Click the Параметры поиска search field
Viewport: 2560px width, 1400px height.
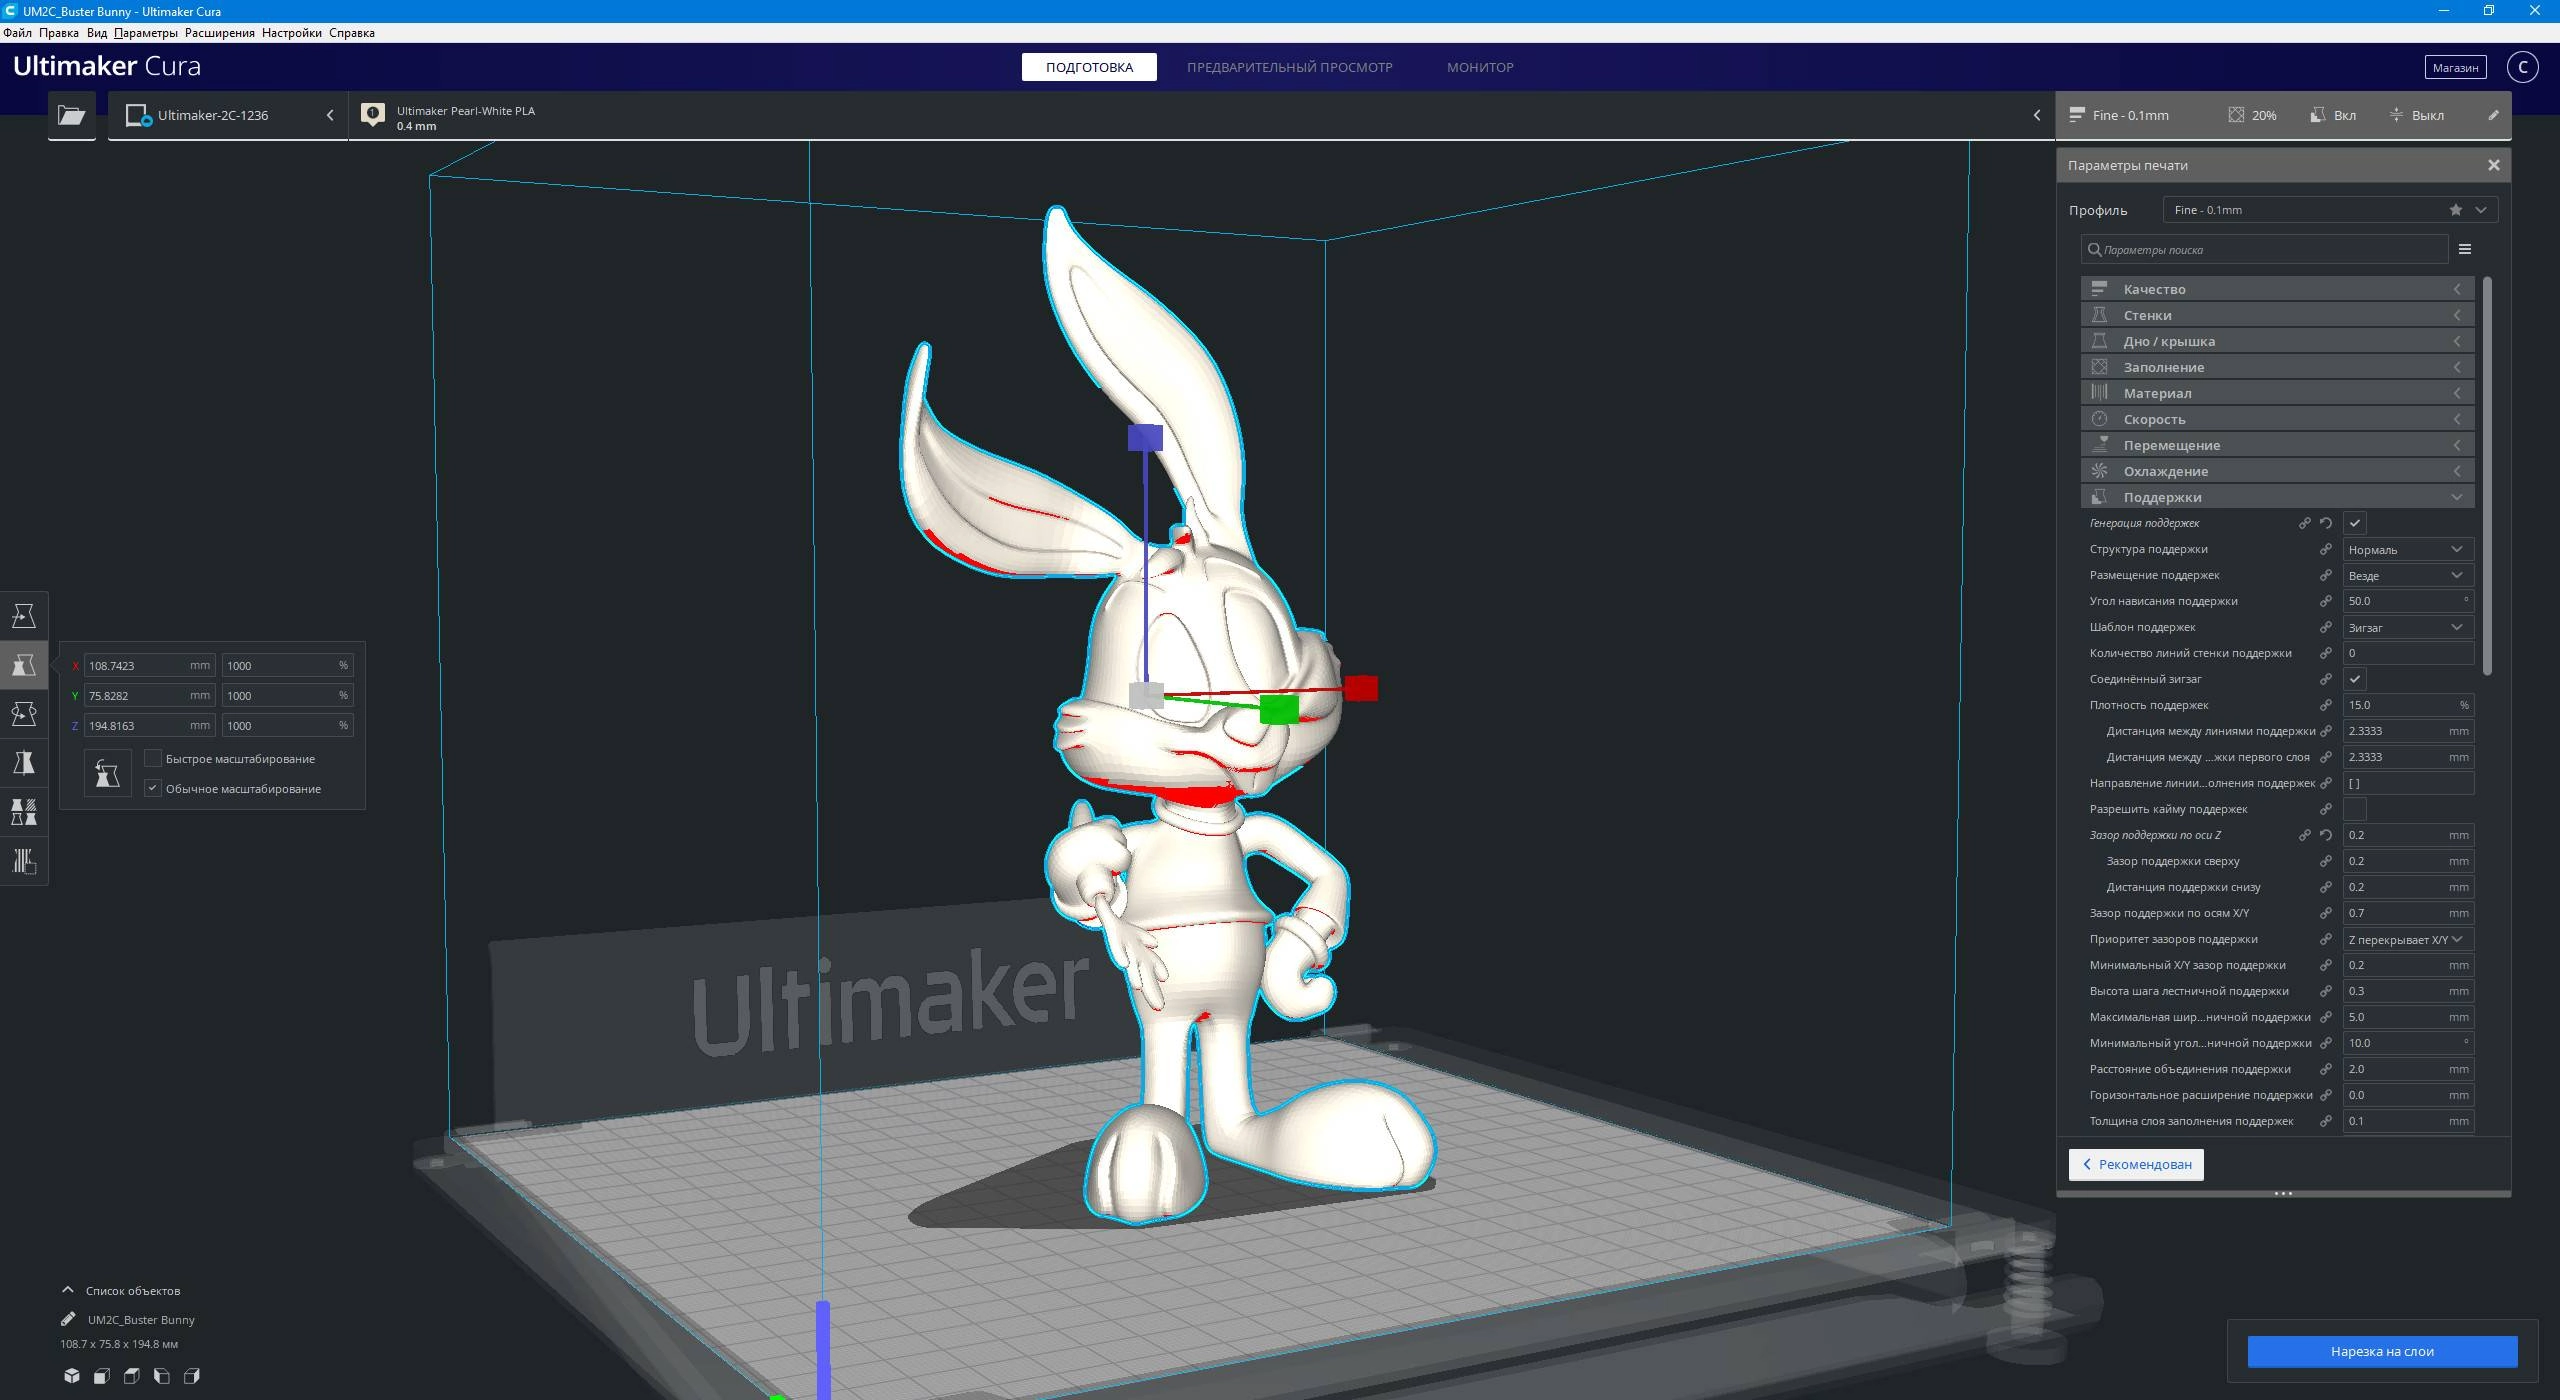[2264, 249]
